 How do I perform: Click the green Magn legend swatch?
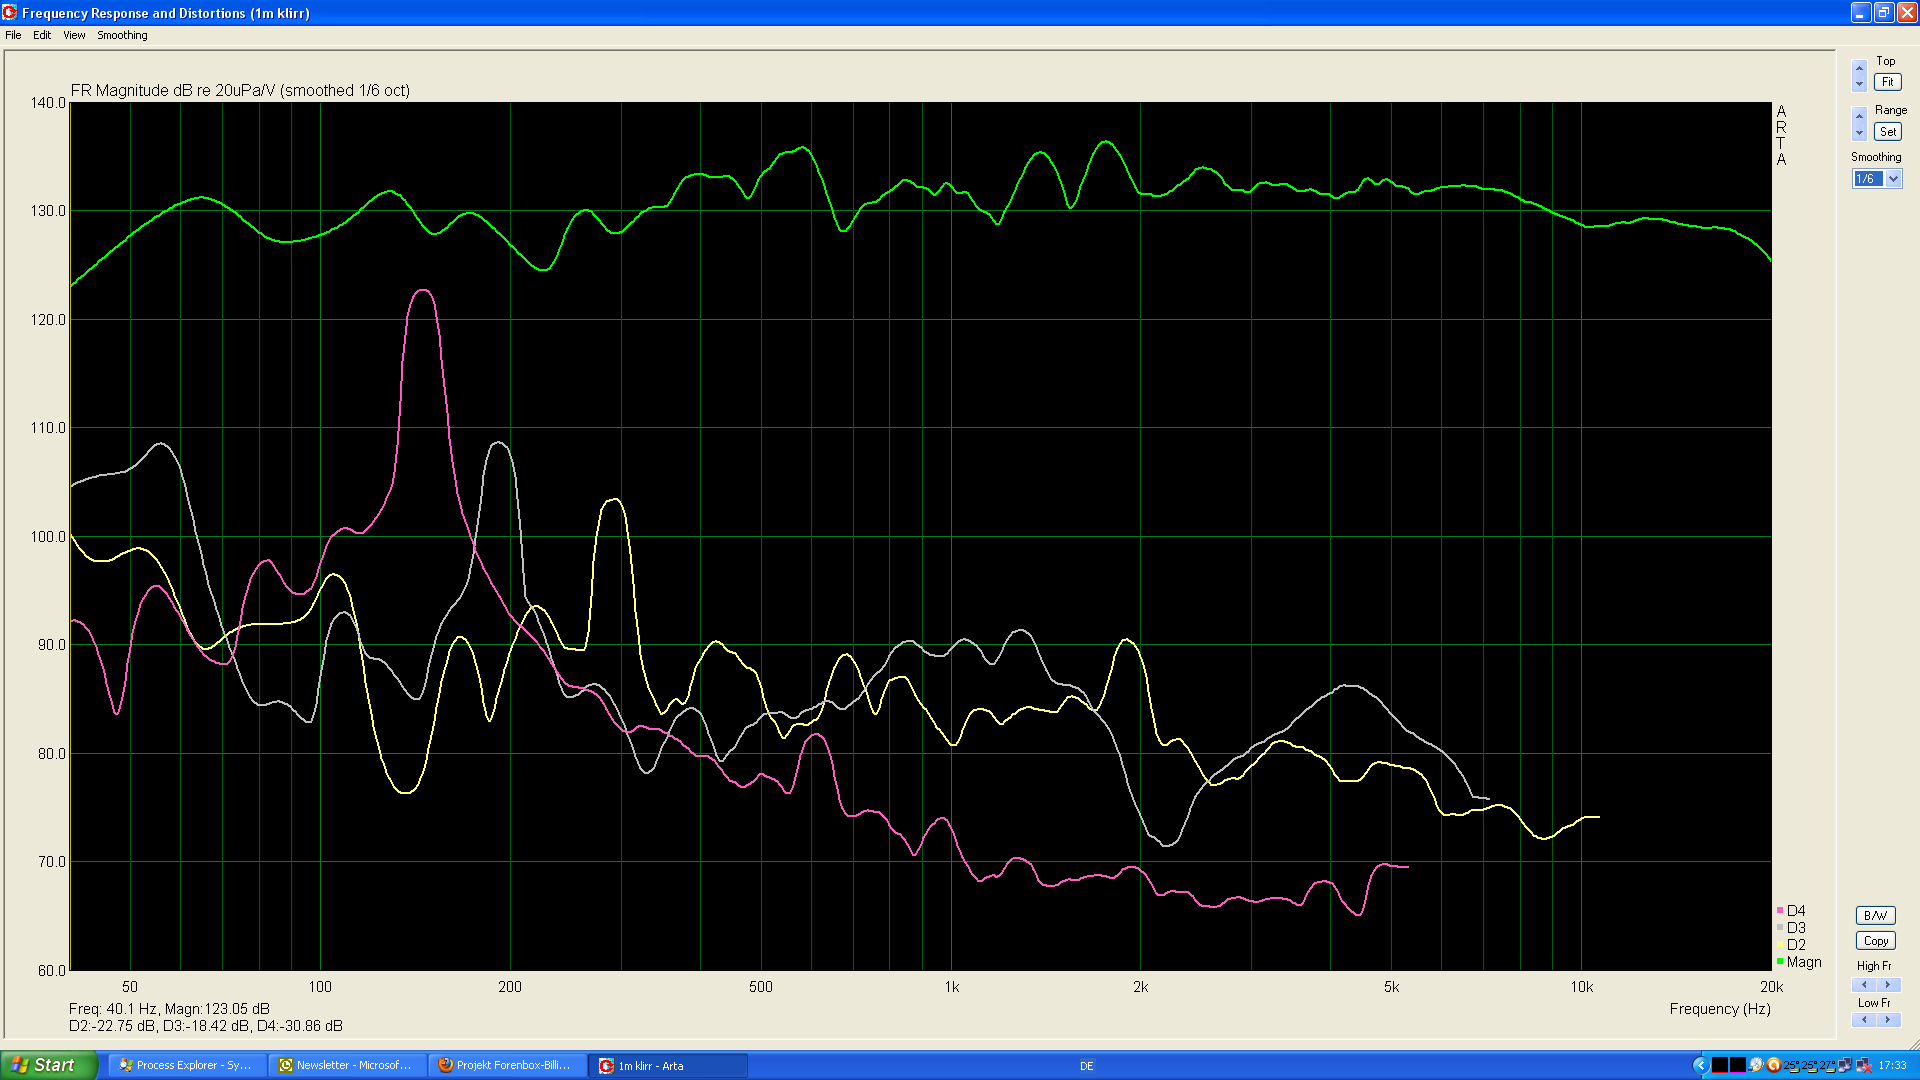(1780, 962)
